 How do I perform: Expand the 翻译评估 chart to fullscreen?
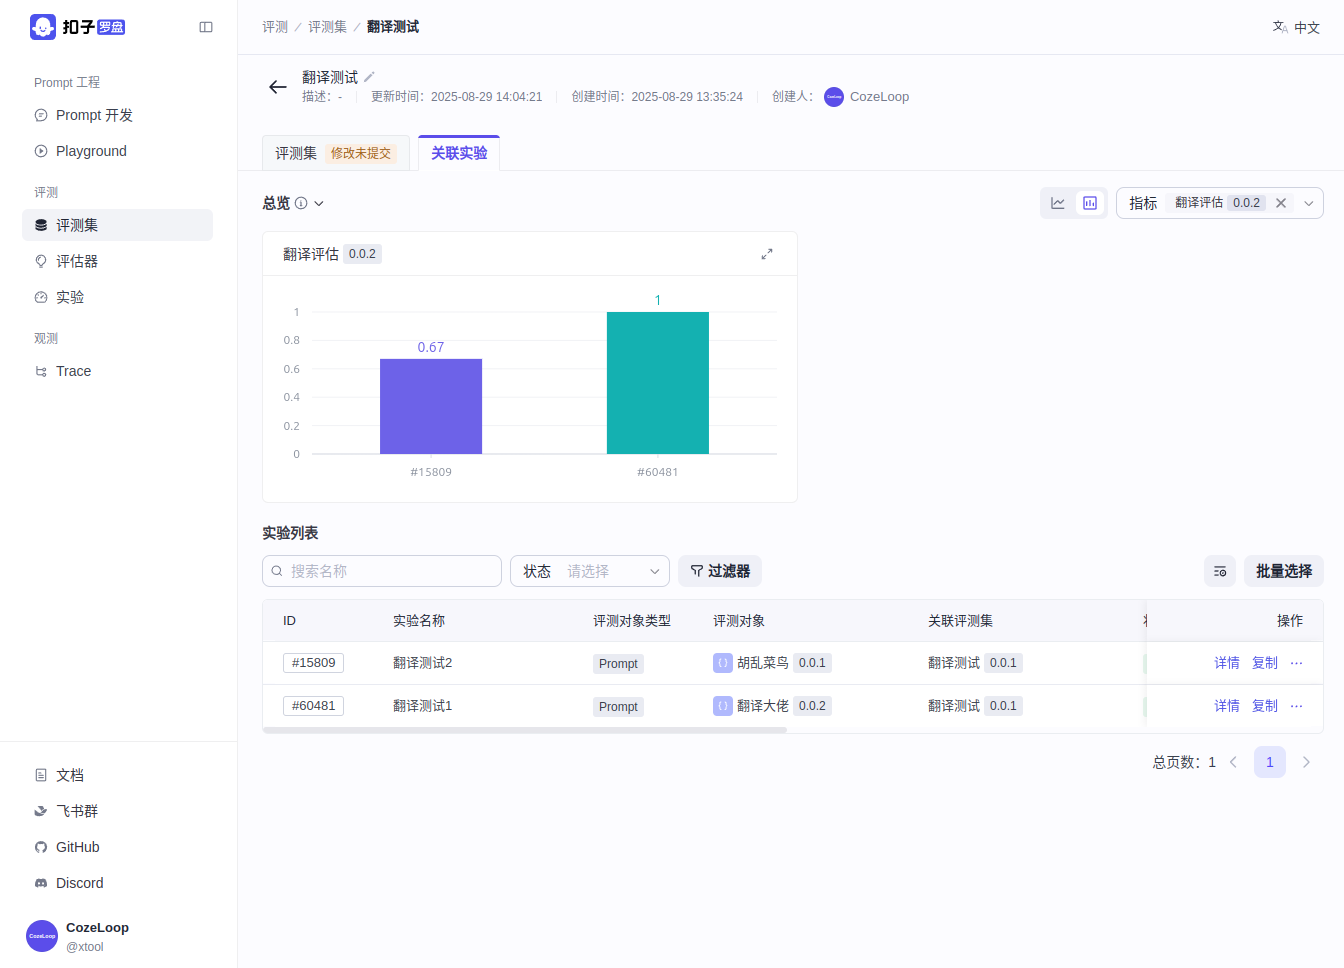point(767,254)
